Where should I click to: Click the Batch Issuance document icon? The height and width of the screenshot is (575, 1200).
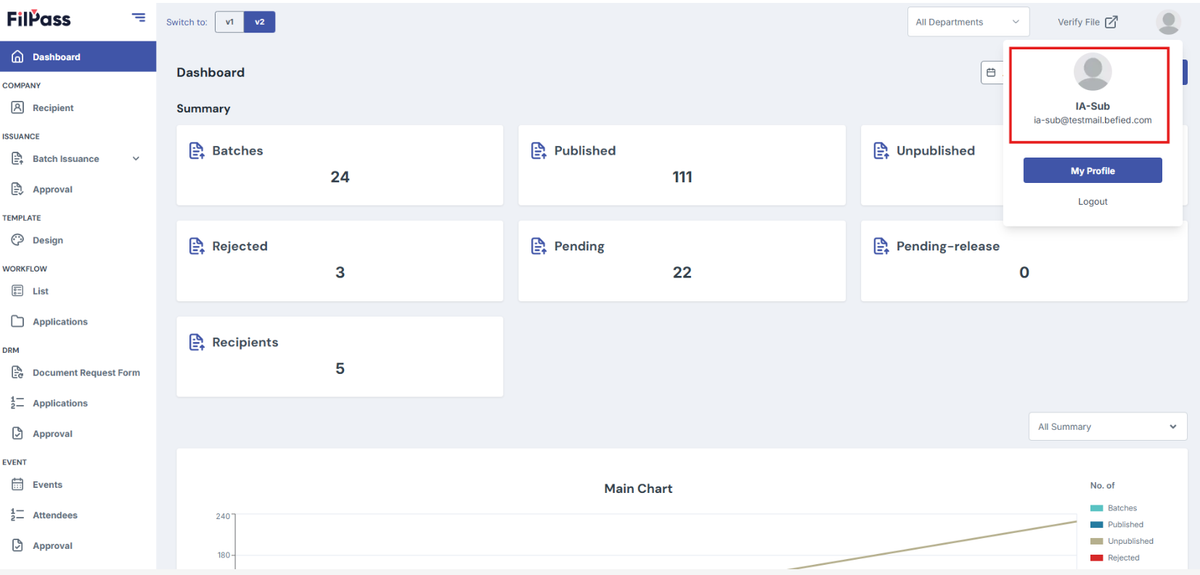[17, 159]
